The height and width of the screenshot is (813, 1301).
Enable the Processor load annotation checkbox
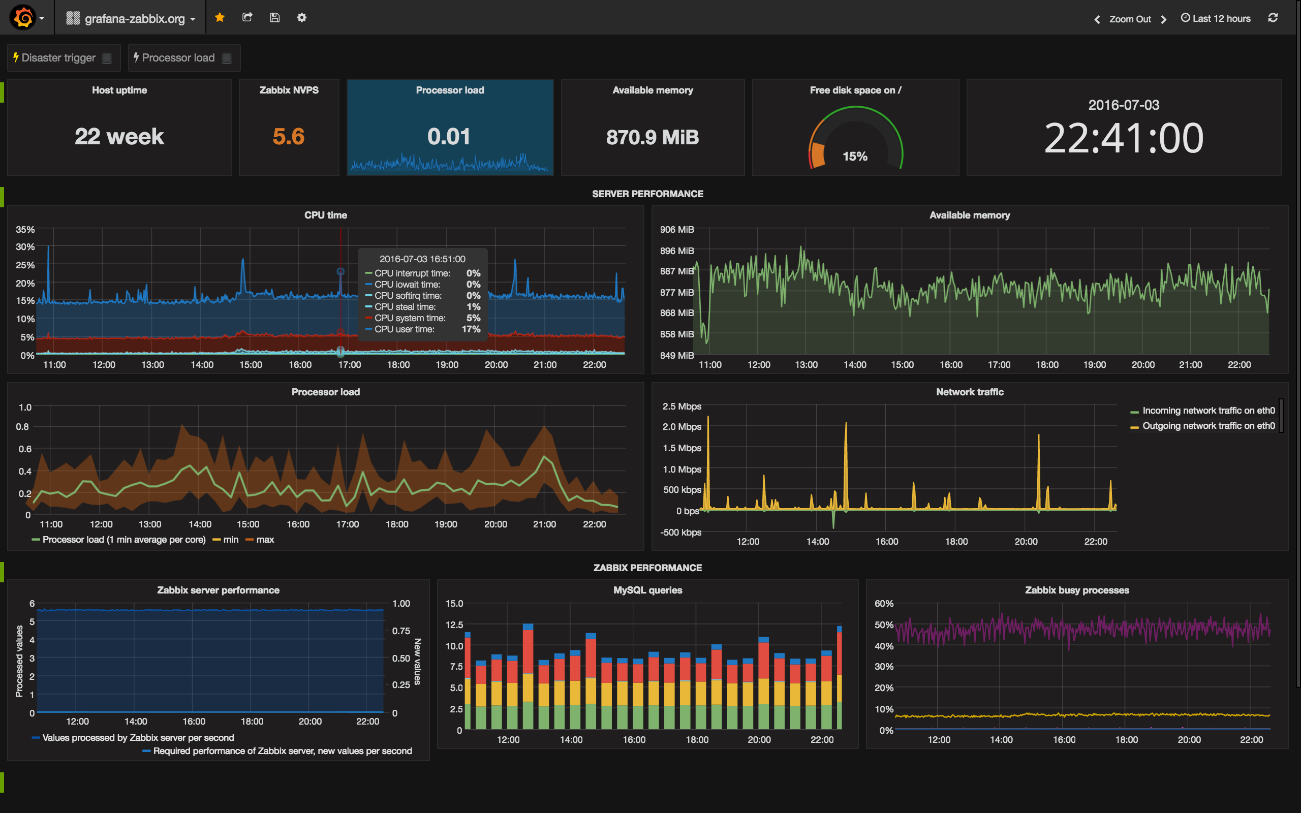227,58
